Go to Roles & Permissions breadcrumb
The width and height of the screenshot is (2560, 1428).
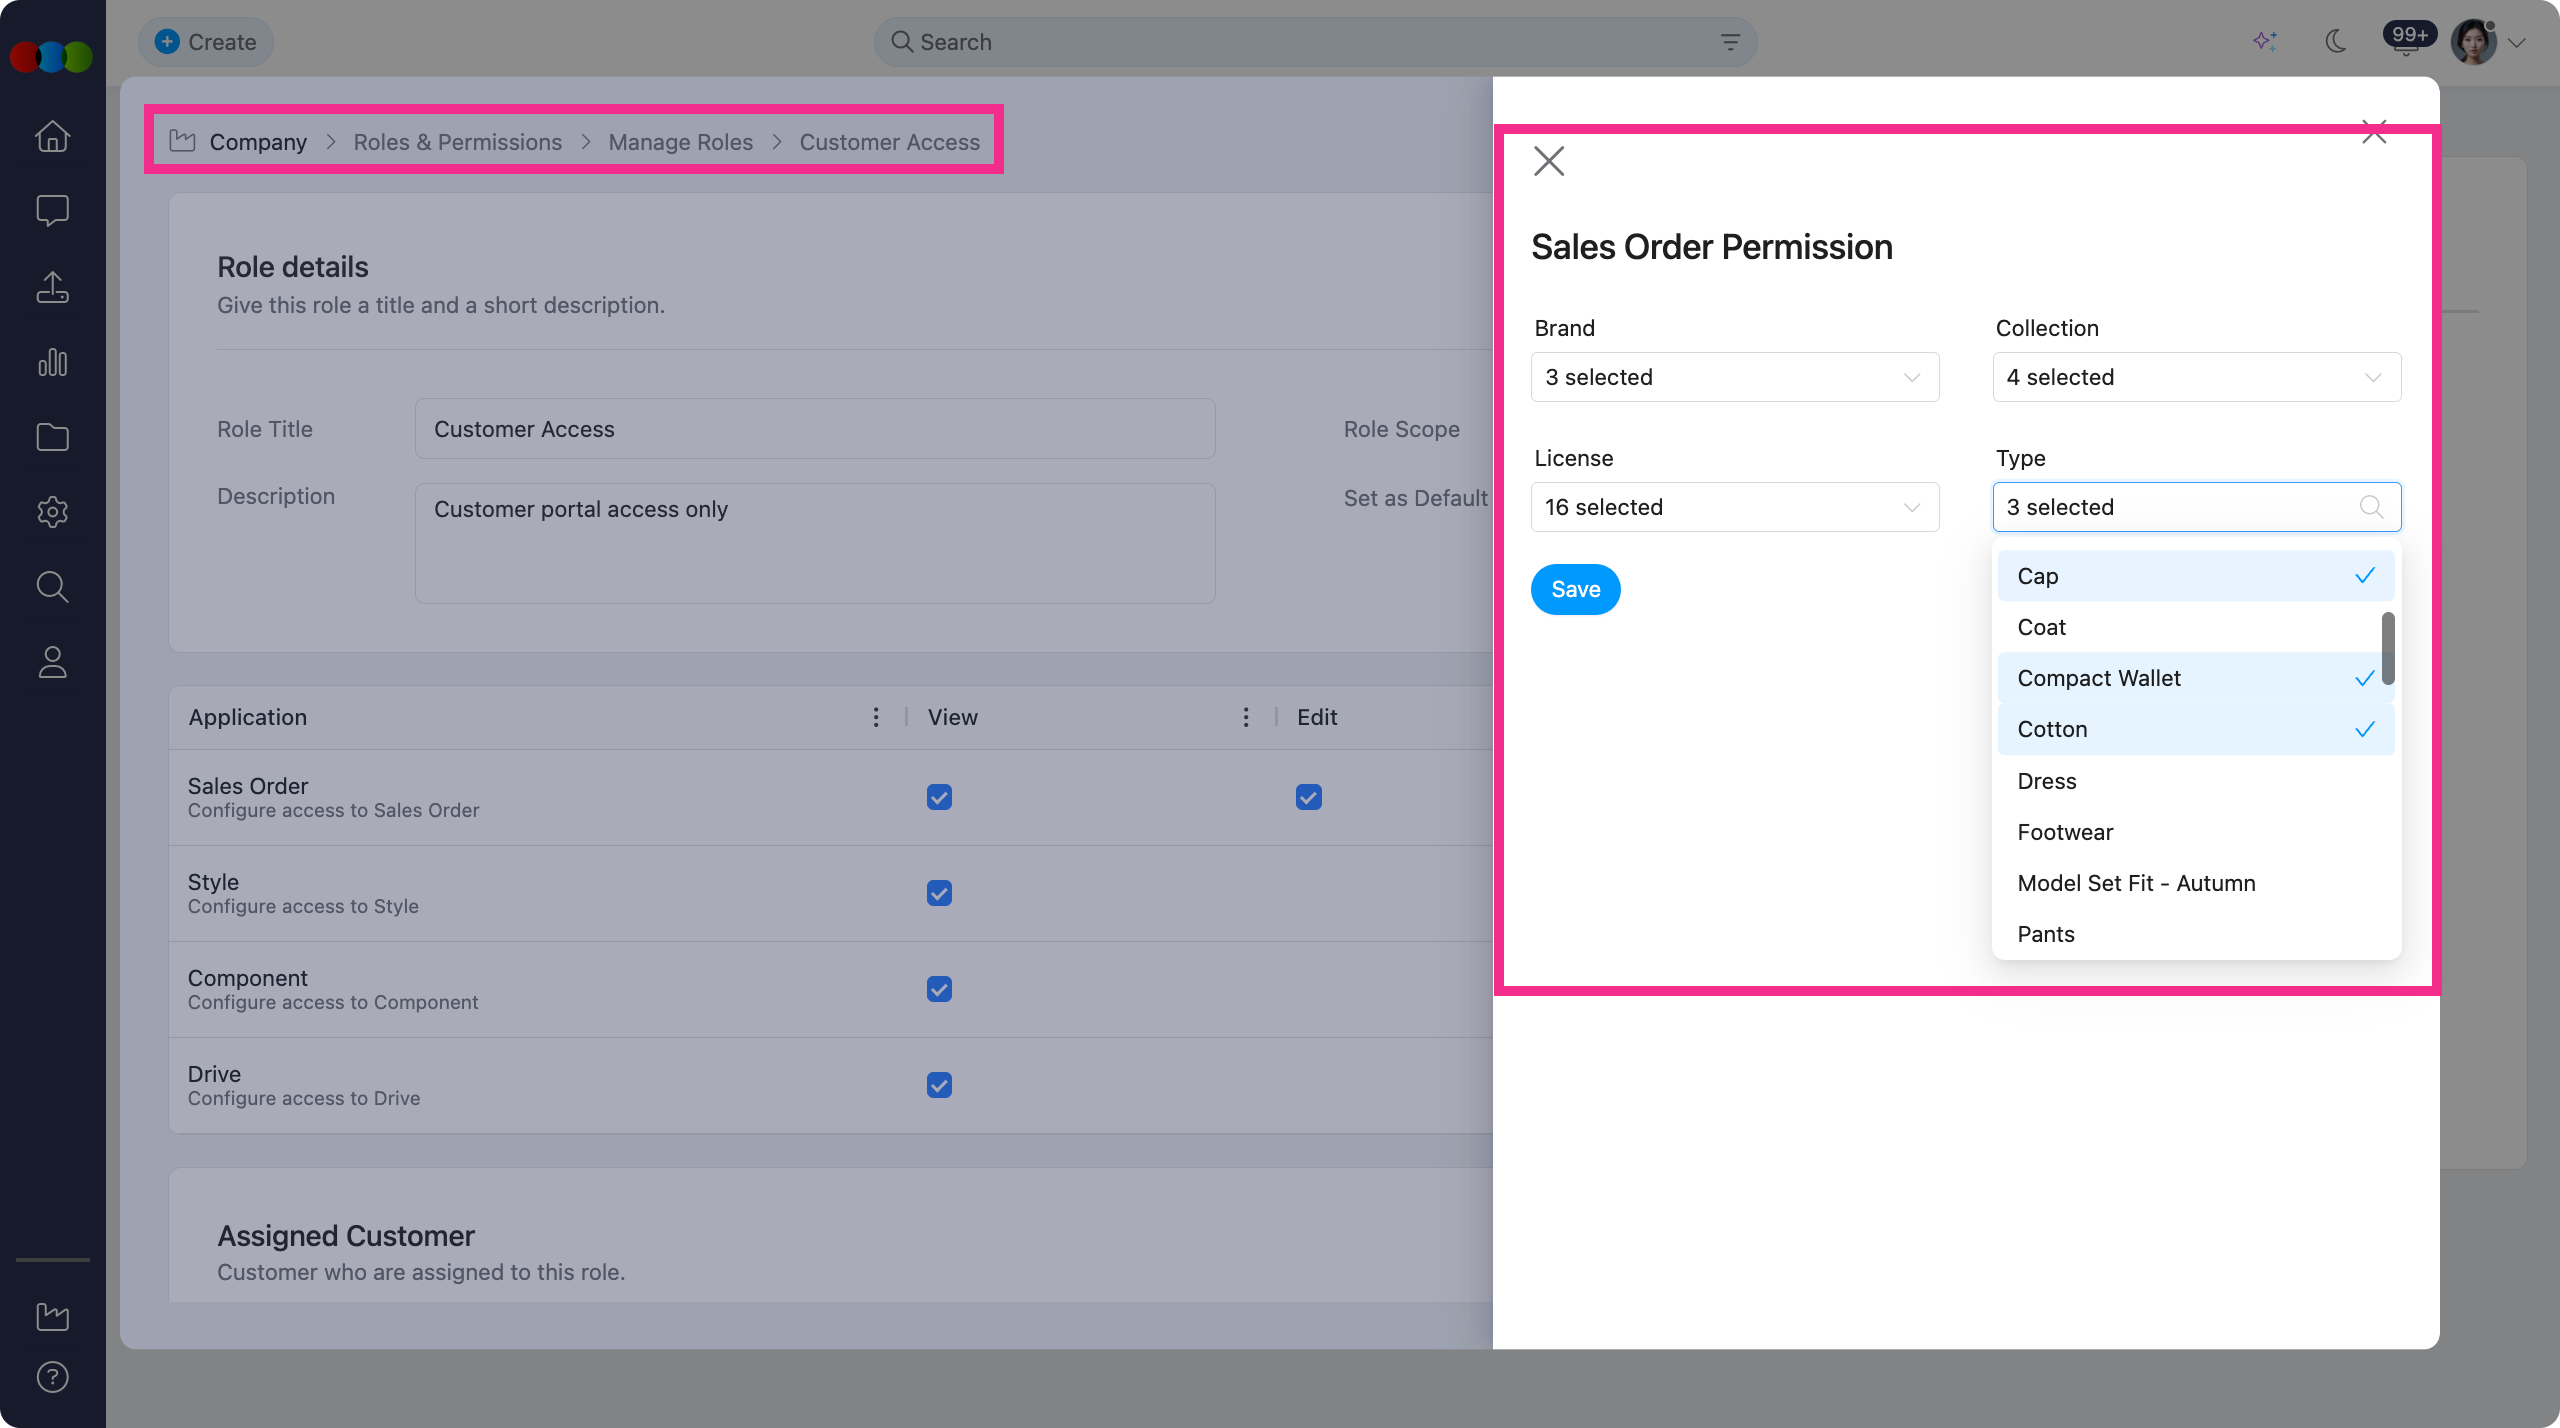(458, 142)
